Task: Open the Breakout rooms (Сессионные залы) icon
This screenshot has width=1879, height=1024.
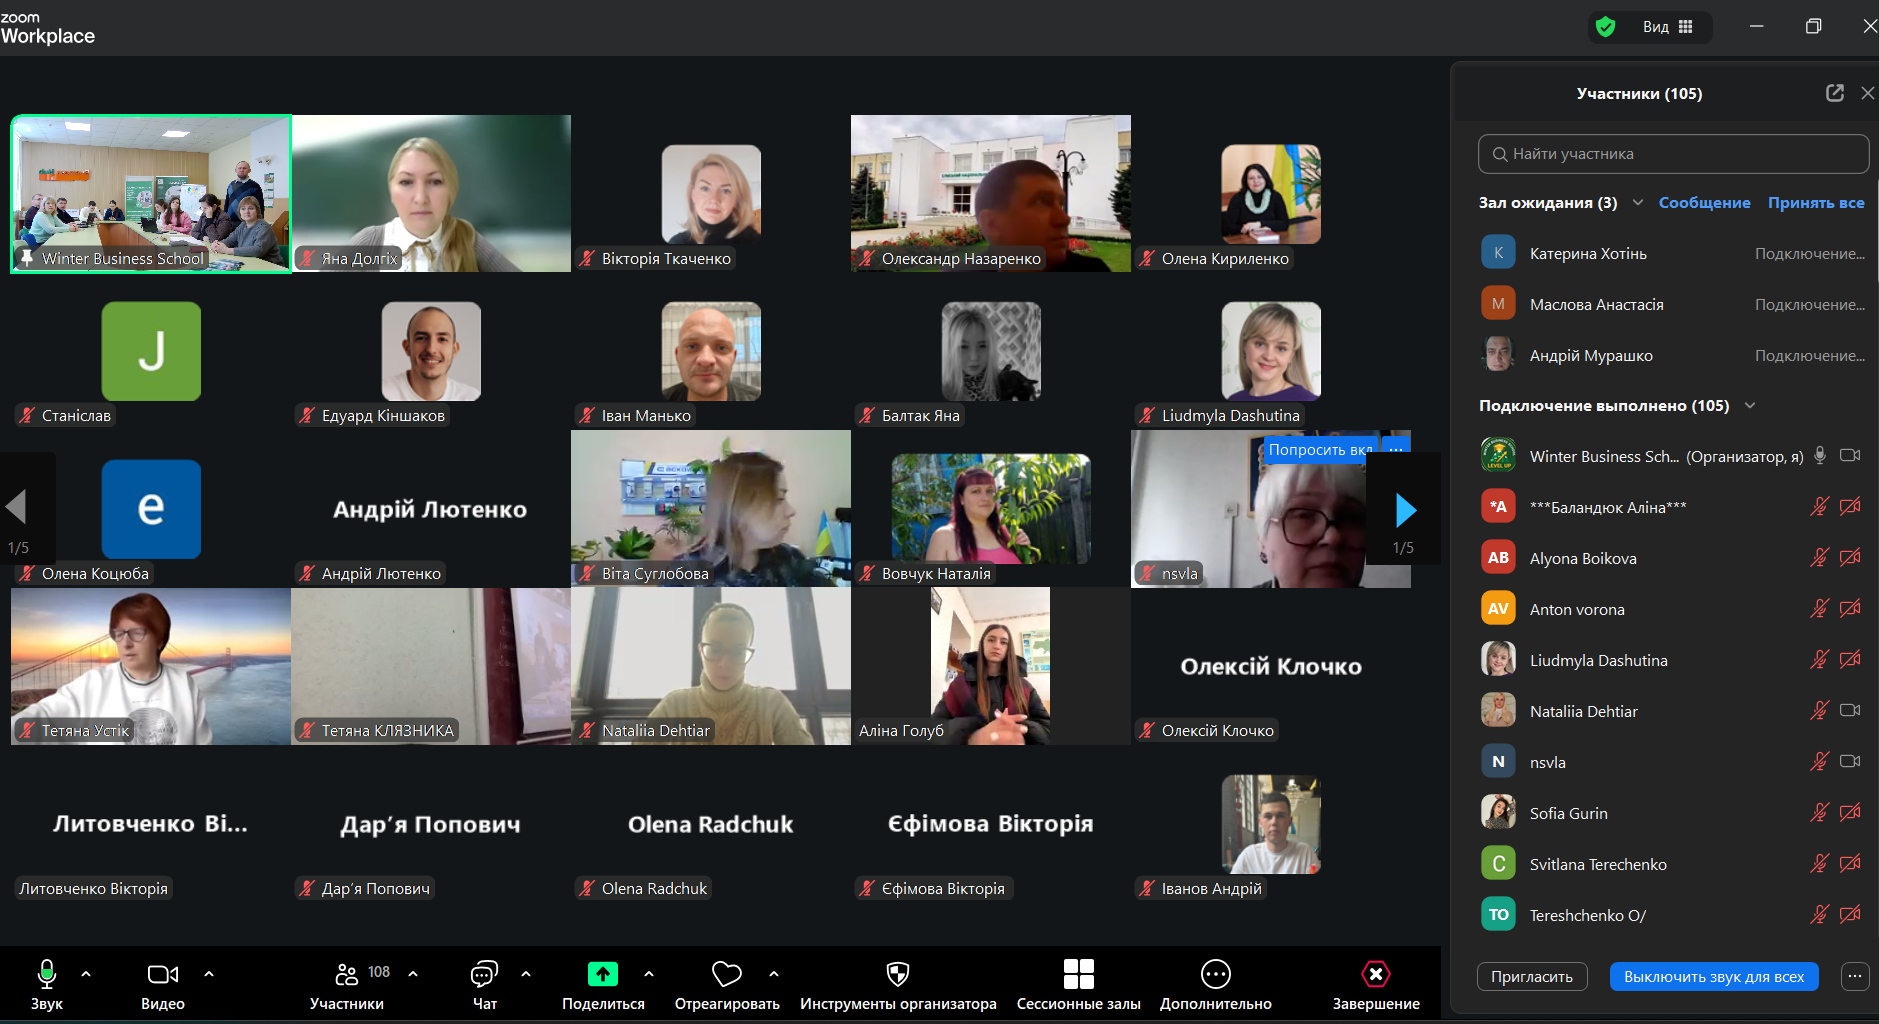Action: (x=1078, y=974)
